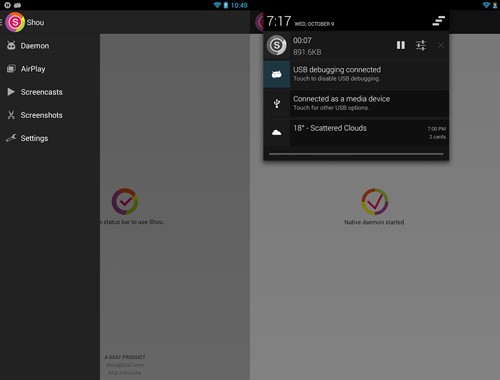Image resolution: width=500 pixels, height=380 pixels.
Task: Open Connected as a media device notification
Action: 356,103
